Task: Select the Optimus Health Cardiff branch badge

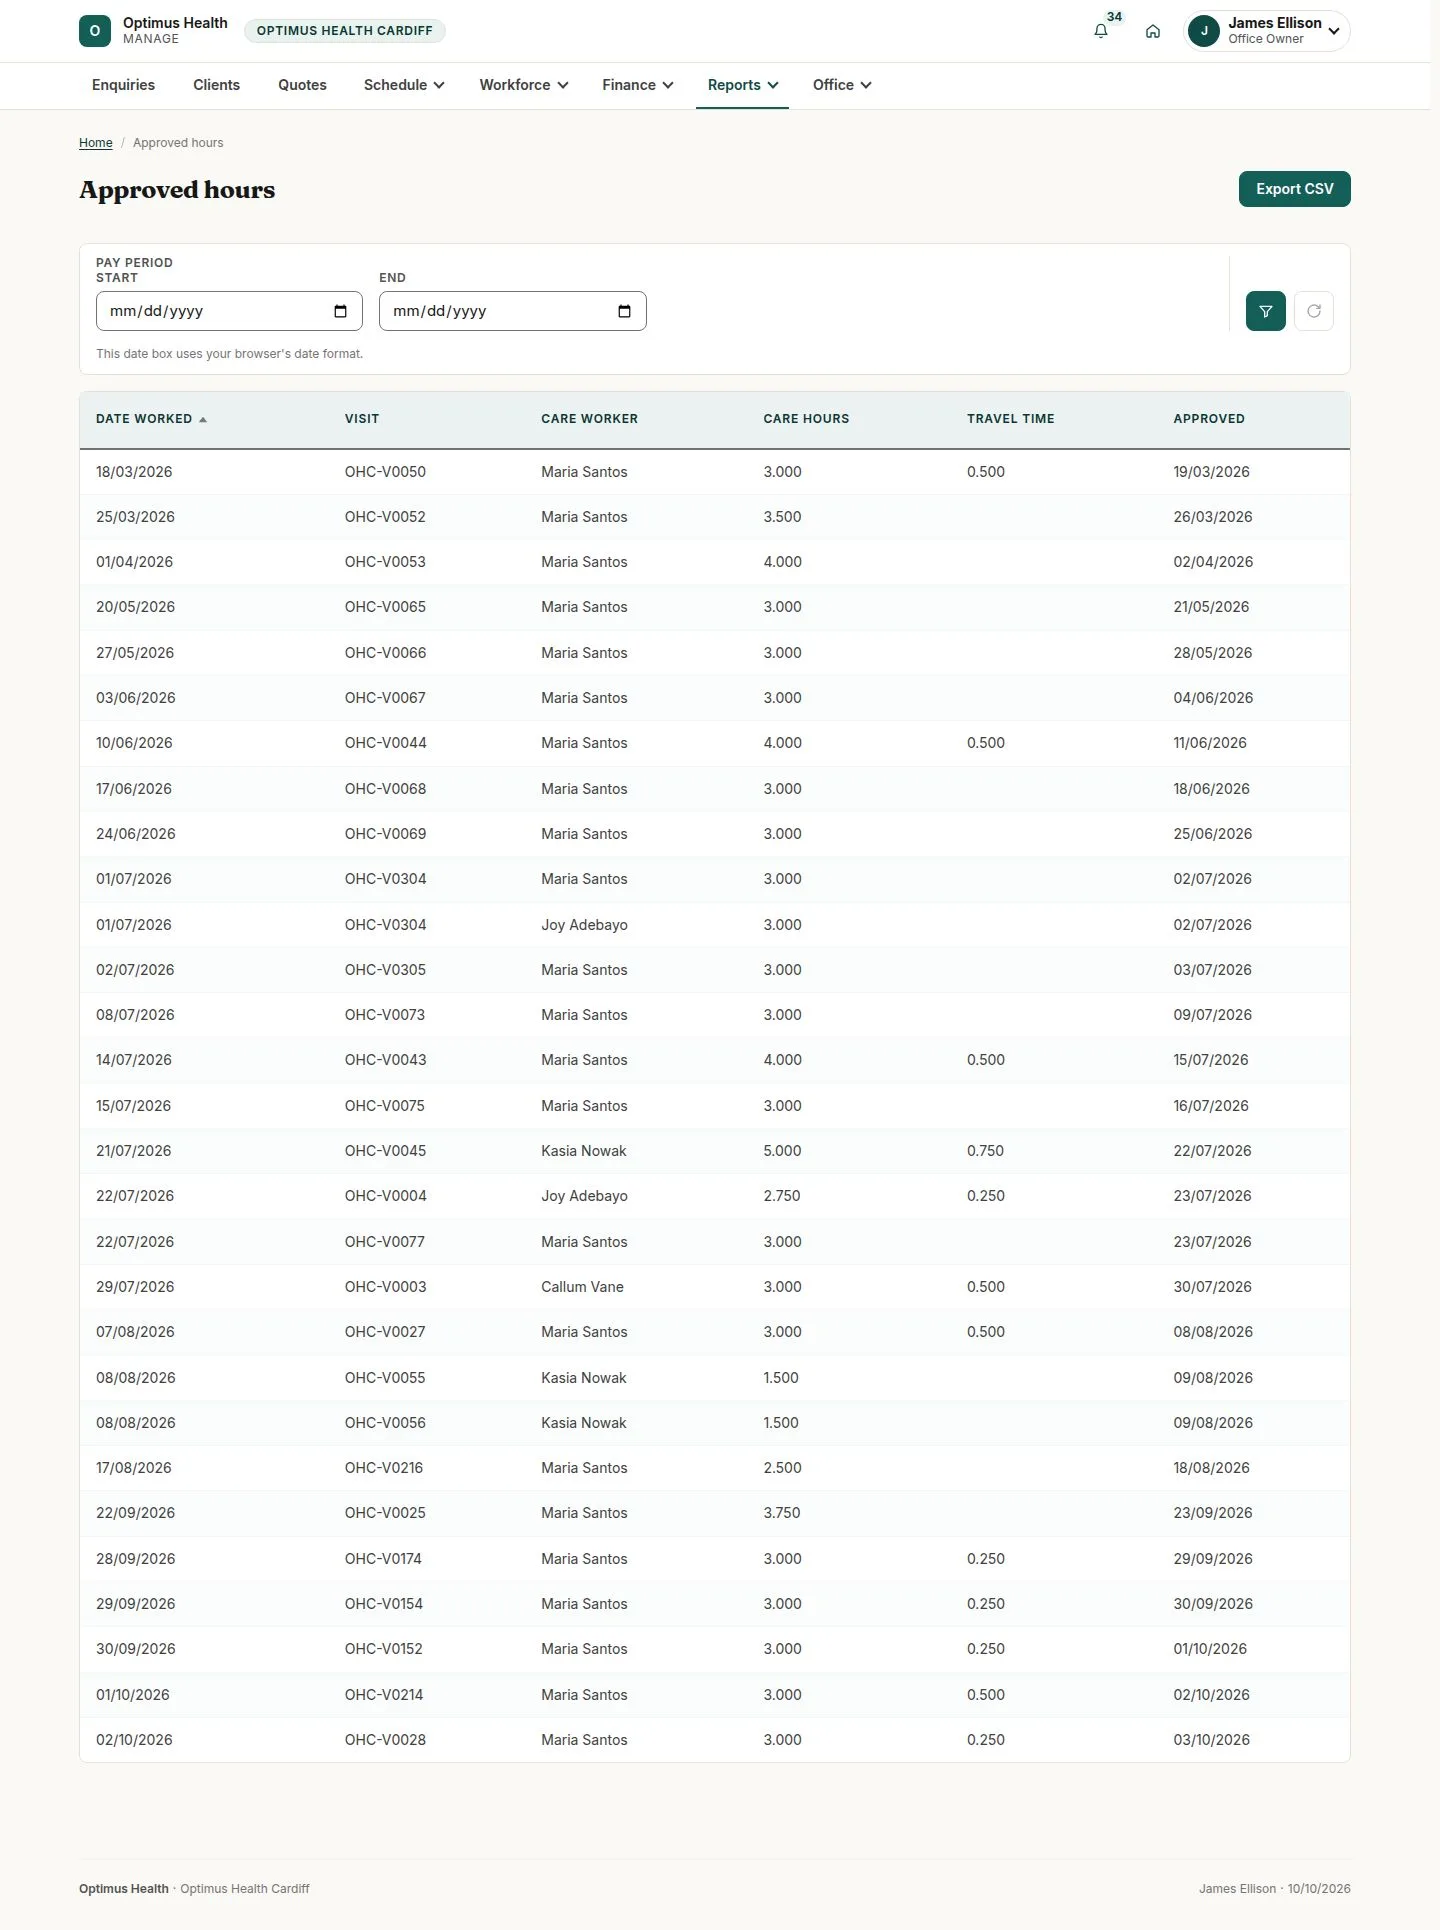Action: point(345,31)
